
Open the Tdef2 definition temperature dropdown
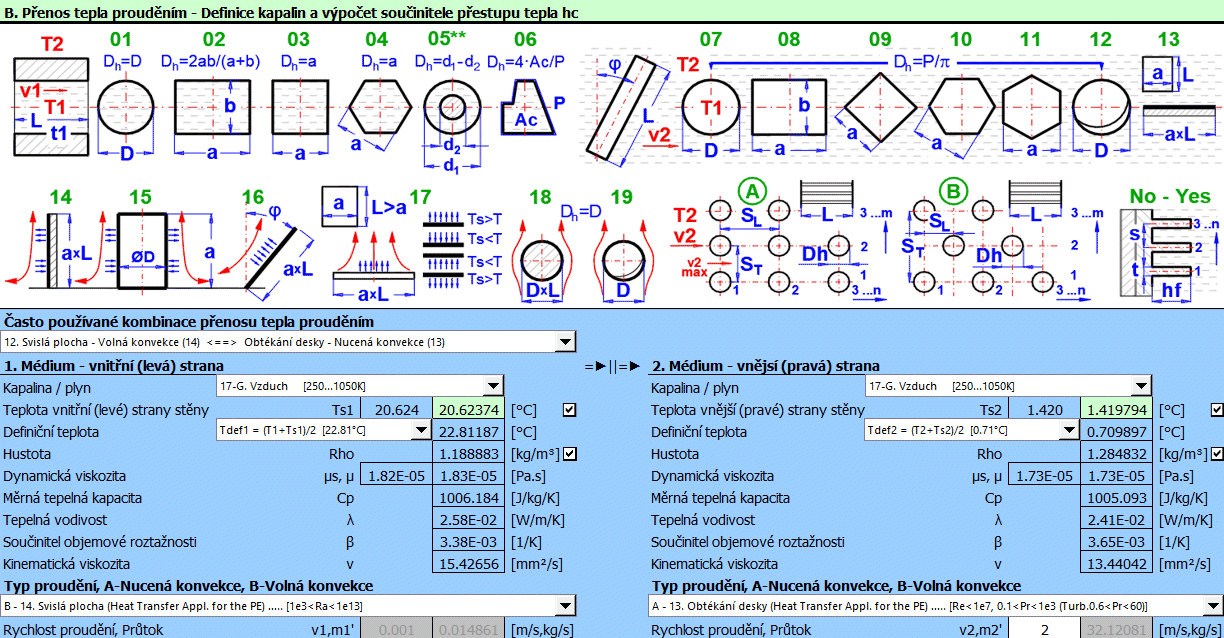pyautogui.click(x=1068, y=431)
